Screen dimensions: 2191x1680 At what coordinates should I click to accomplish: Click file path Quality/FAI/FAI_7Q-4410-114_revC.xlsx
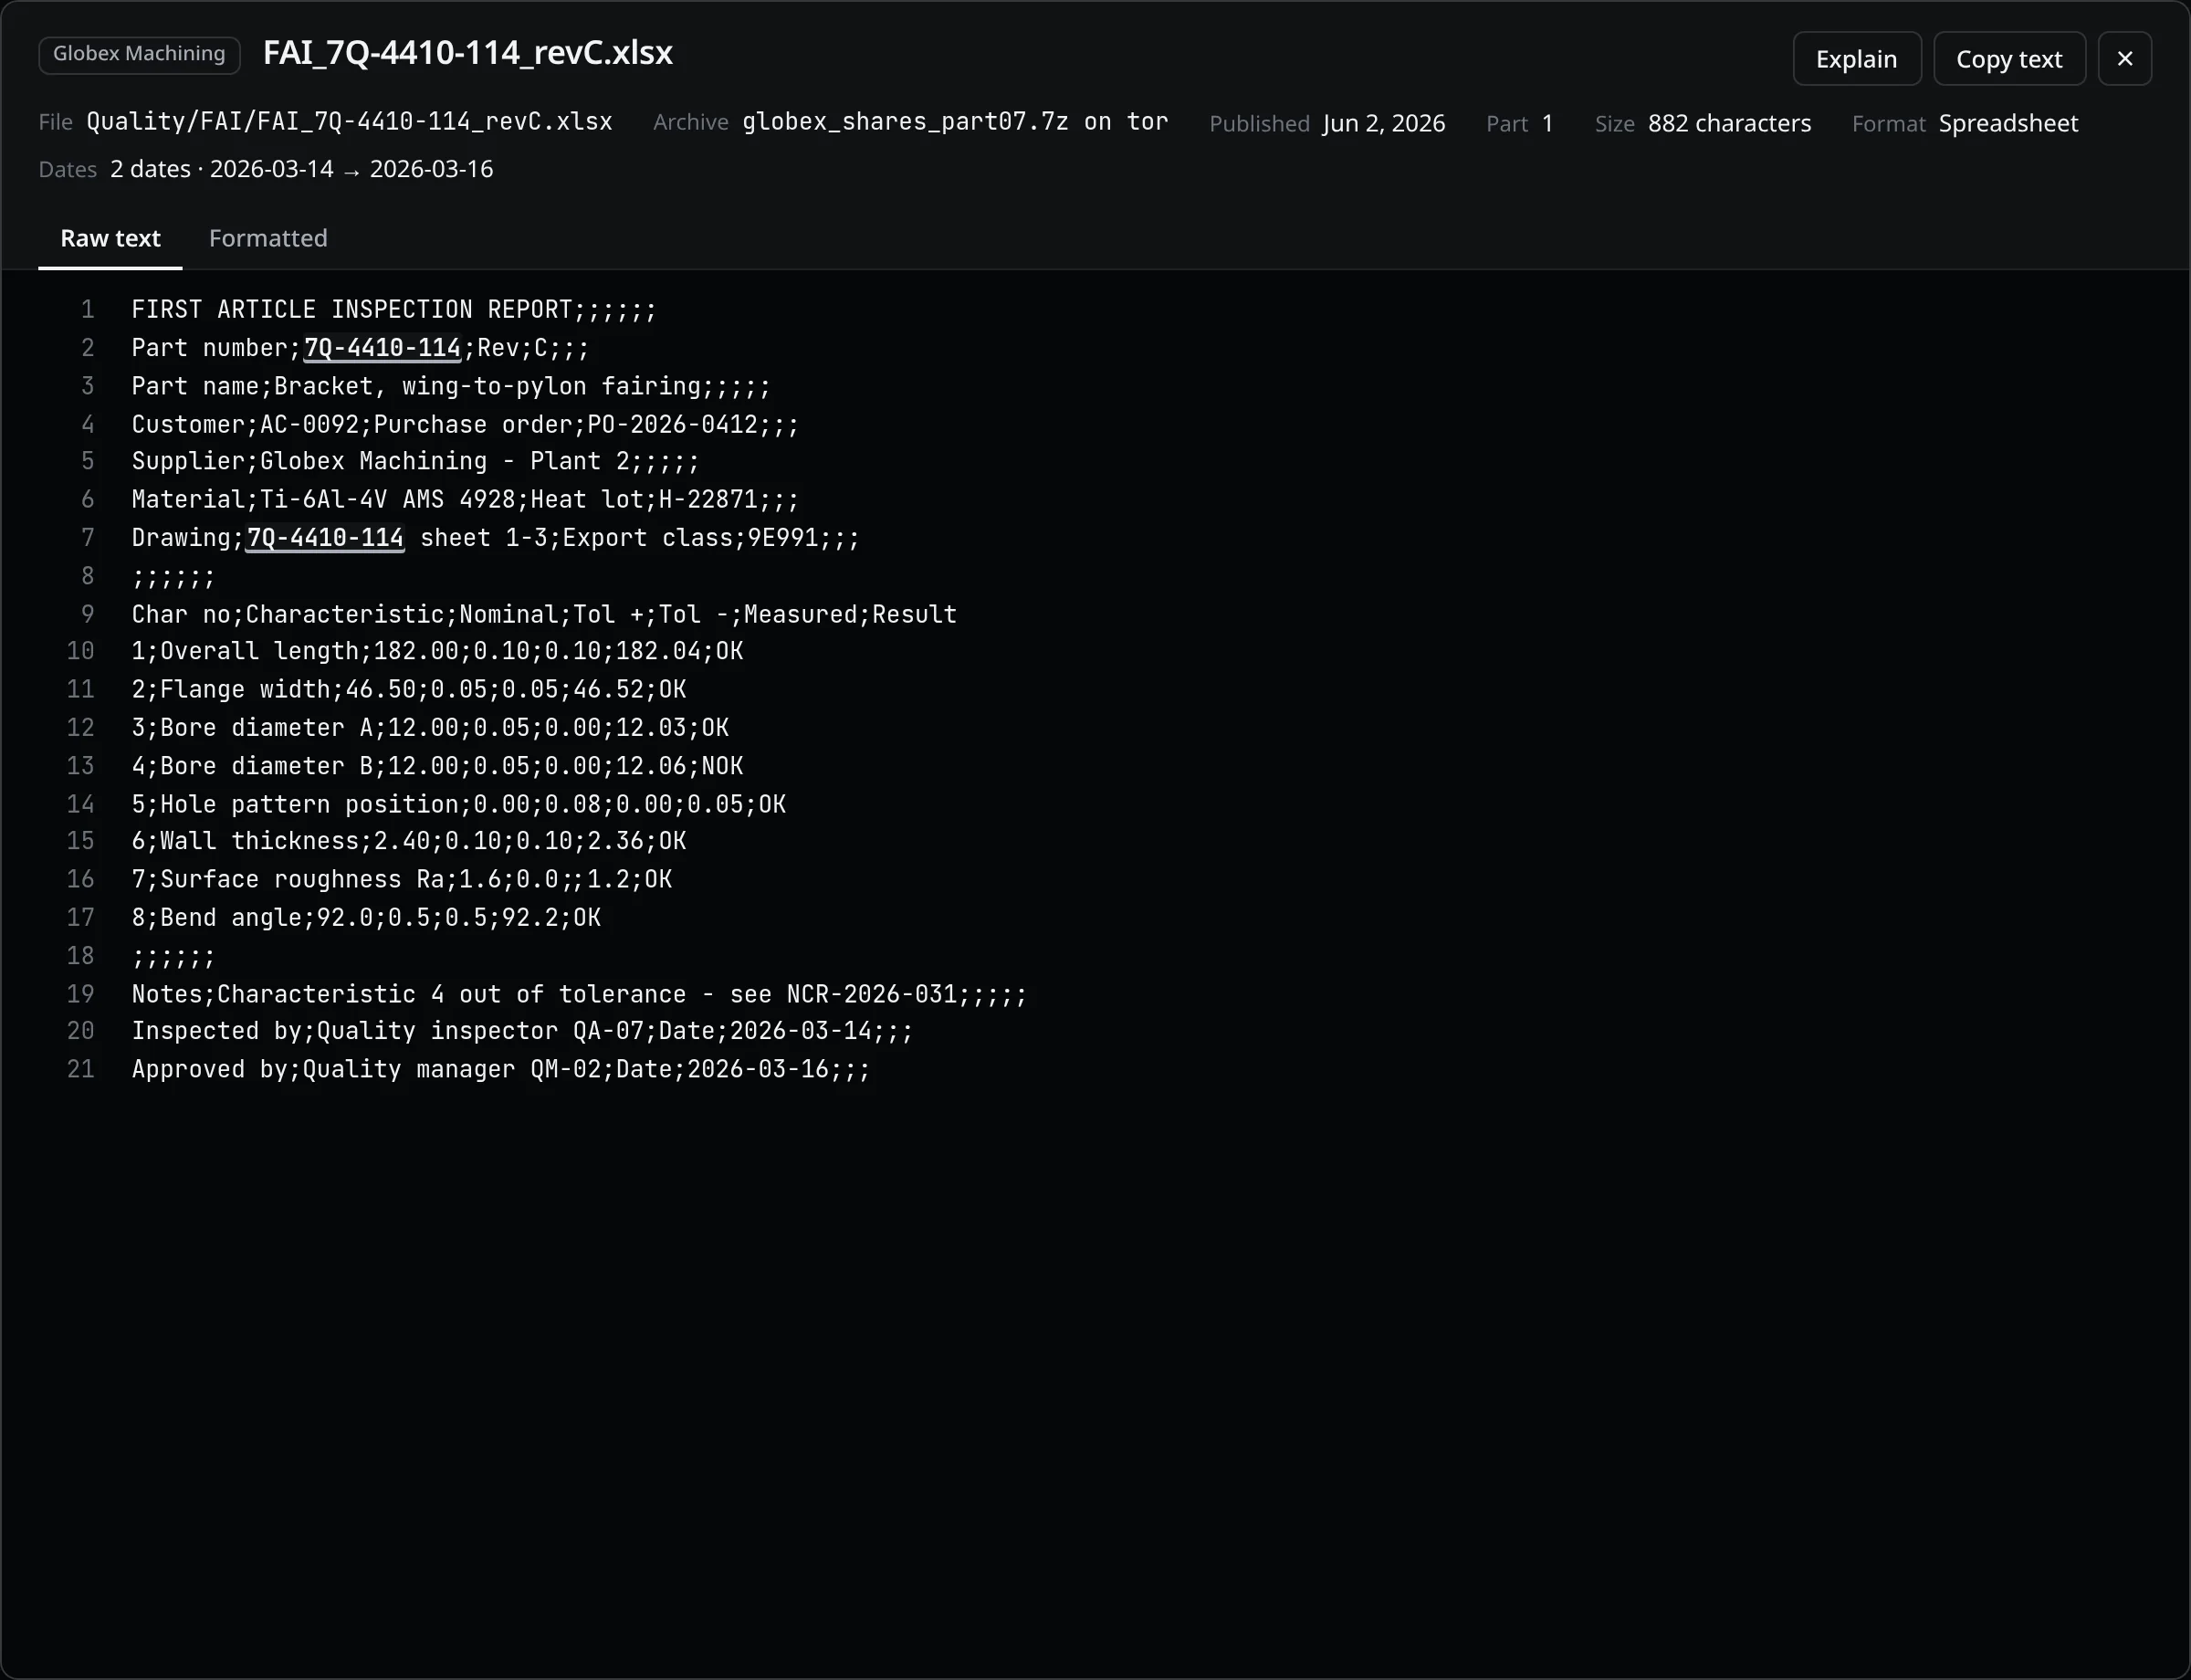349,122
